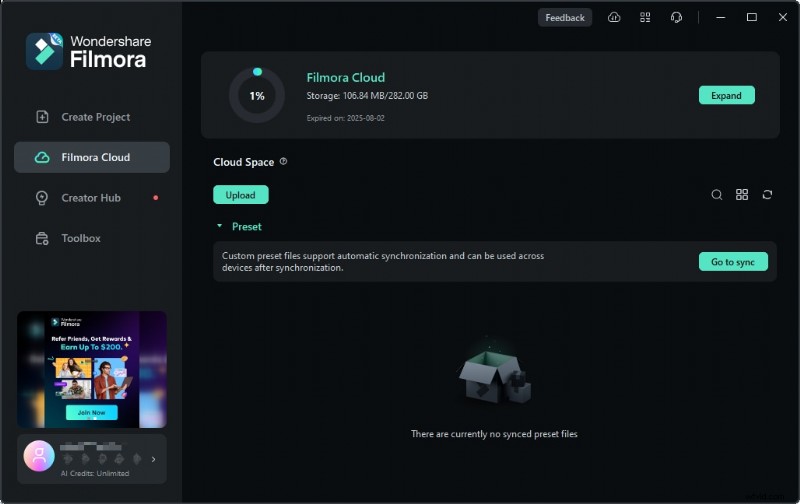Click the help icon beside Cloud Space

[x=283, y=162]
